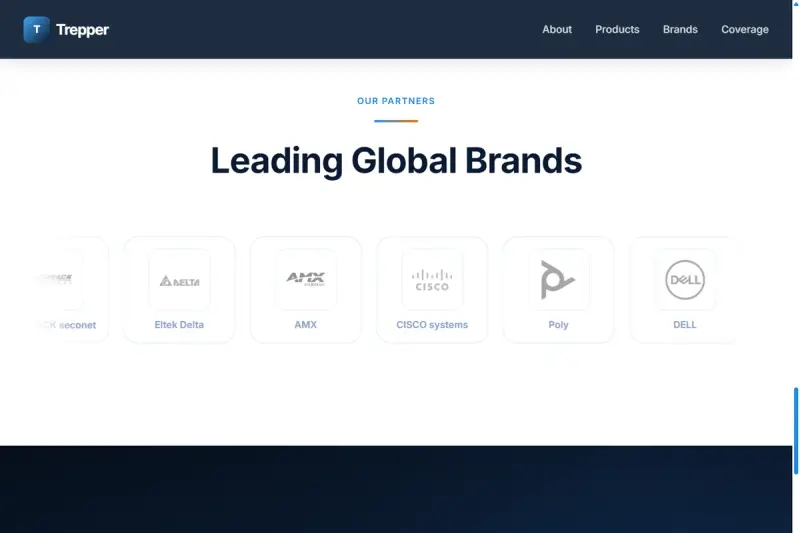800x533 pixels.
Task: Go to the About nav item
Action: pos(557,30)
